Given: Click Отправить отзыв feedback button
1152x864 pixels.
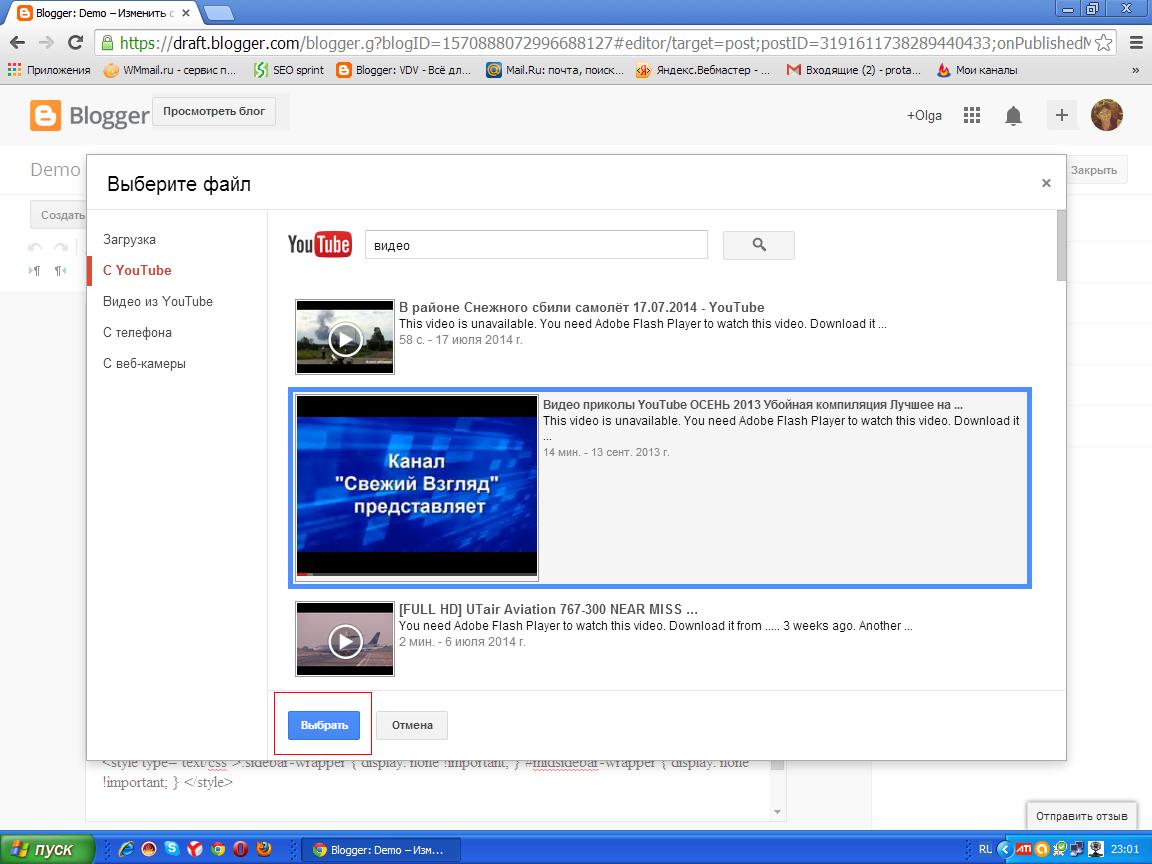Looking at the screenshot, I should (1081, 816).
